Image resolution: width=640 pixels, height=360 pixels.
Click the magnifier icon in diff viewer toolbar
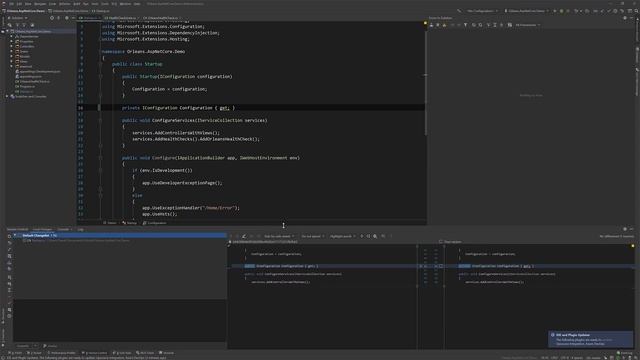click(375, 236)
